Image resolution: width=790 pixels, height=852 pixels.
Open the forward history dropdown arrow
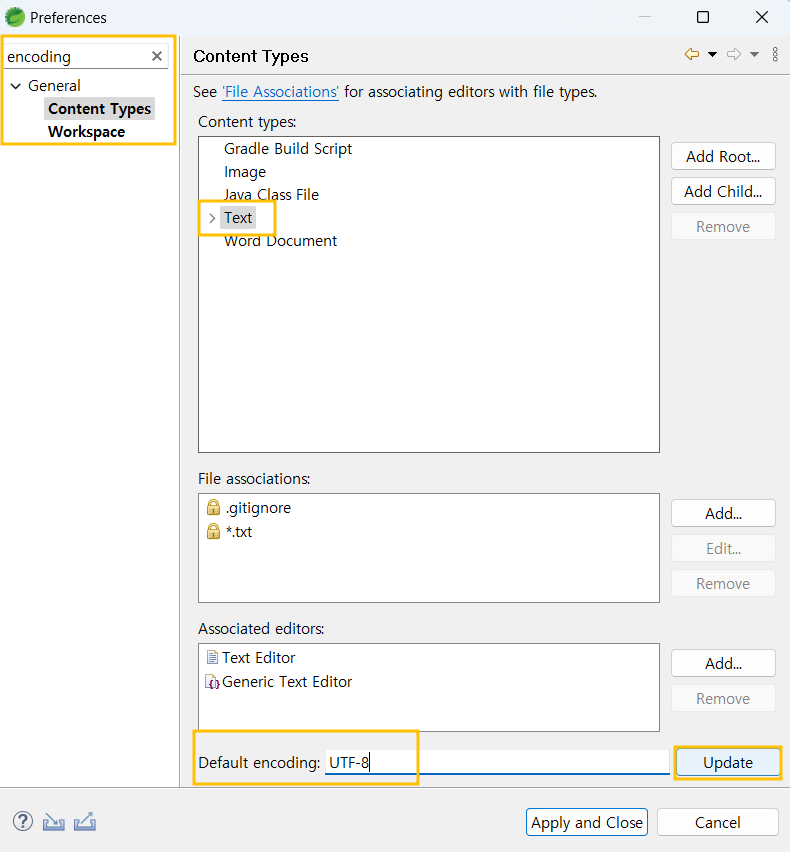(x=754, y=54)
